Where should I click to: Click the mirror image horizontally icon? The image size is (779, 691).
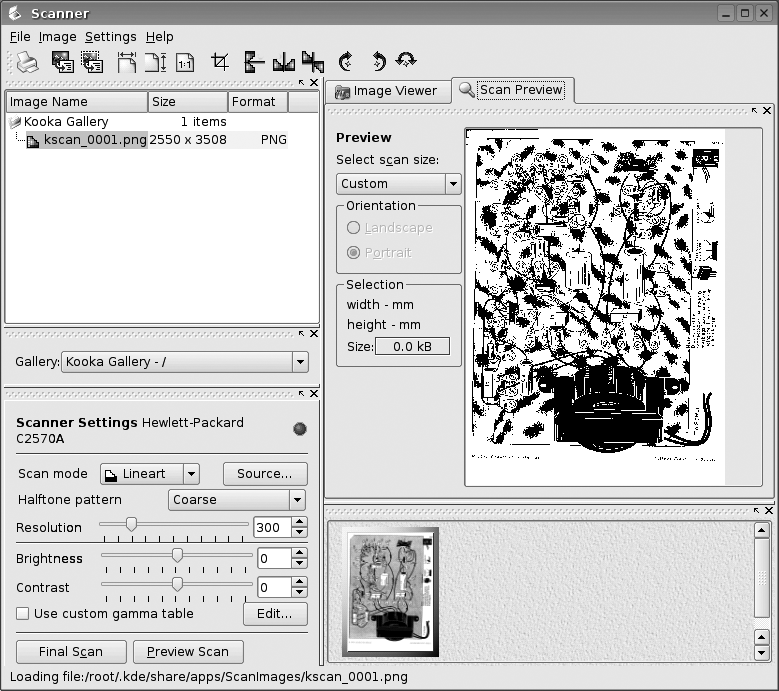(284, 62)
